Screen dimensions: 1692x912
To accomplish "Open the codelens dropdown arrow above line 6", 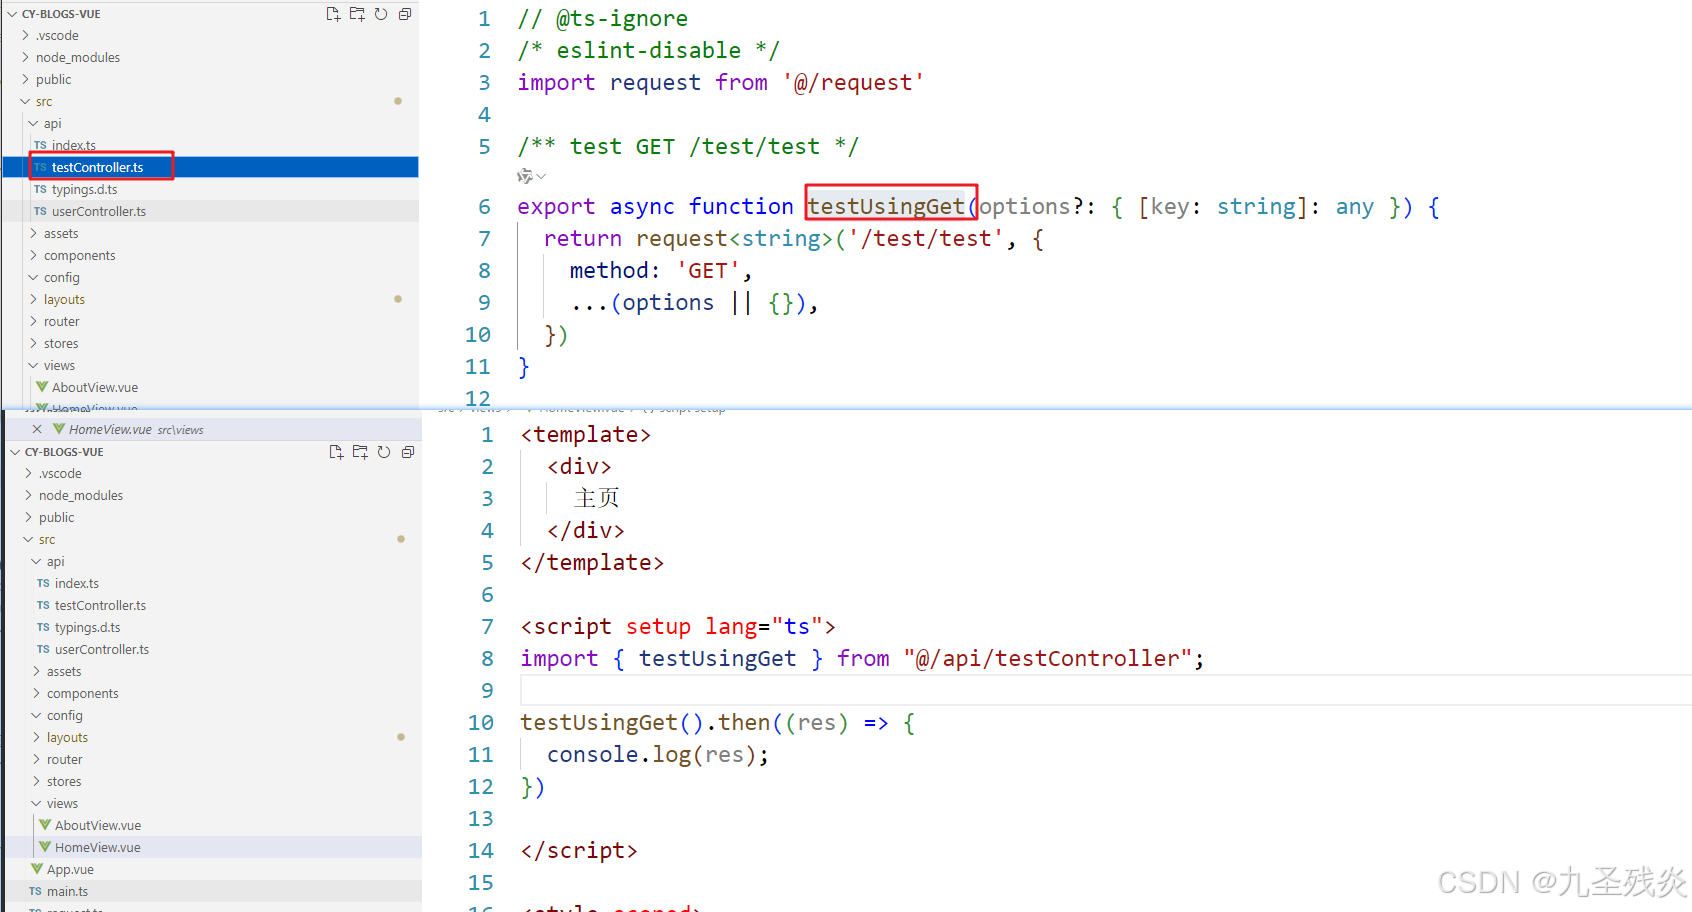I will click(x=541, y=176).
